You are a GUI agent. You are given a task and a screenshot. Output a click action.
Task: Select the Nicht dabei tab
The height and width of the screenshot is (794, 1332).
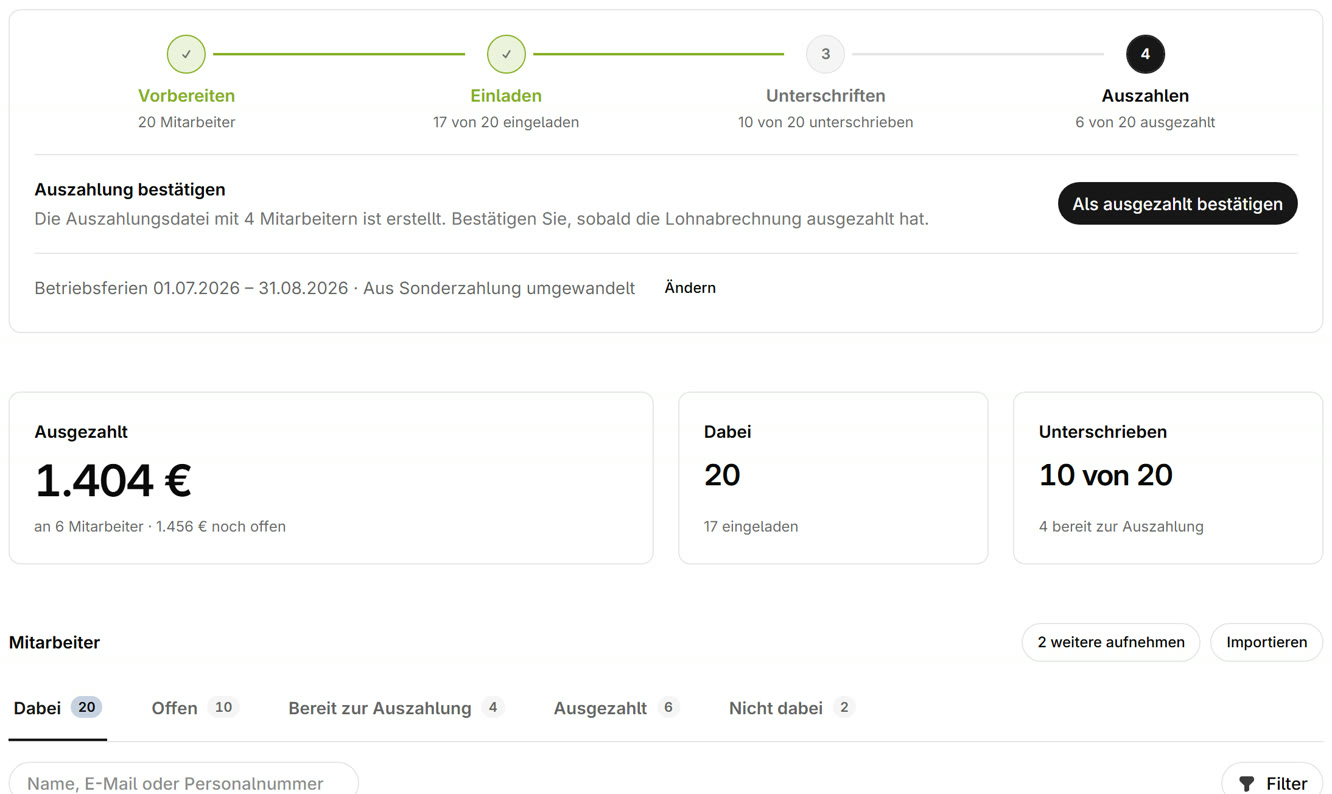tap(791, 708)
